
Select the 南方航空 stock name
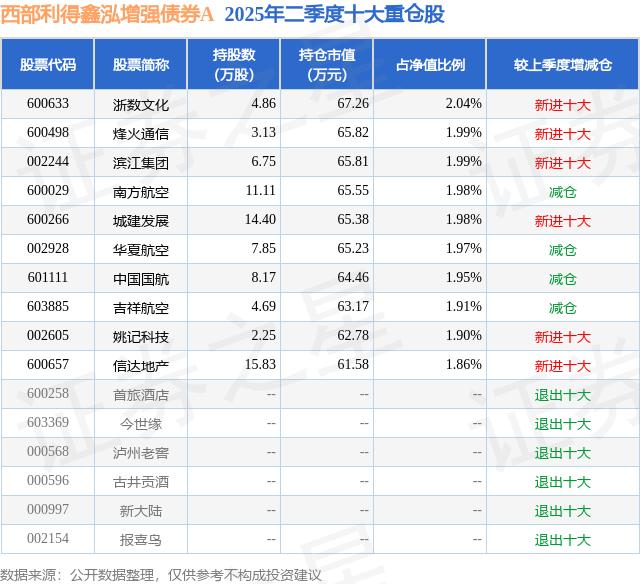(141, 192)
